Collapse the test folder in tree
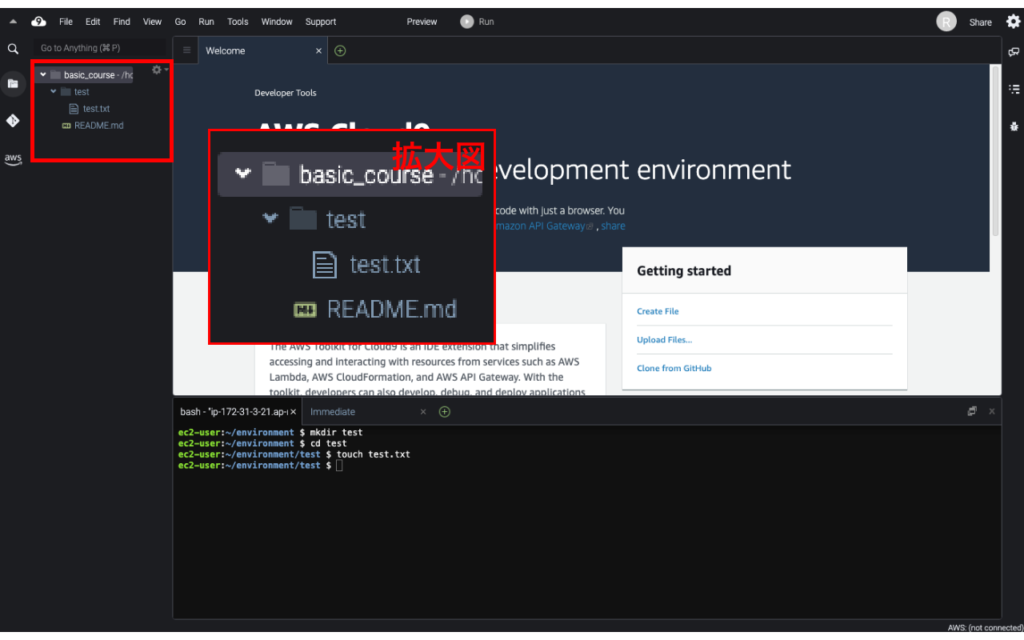 (x=54, y=91)
